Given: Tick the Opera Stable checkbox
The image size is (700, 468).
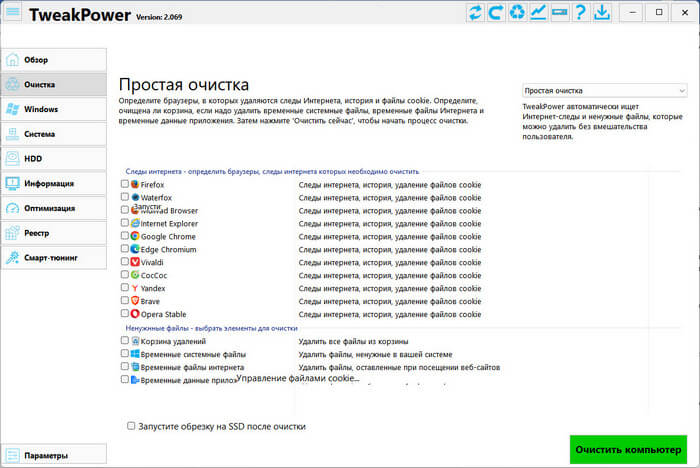Looking at the screenshot, I should point(125,313).
